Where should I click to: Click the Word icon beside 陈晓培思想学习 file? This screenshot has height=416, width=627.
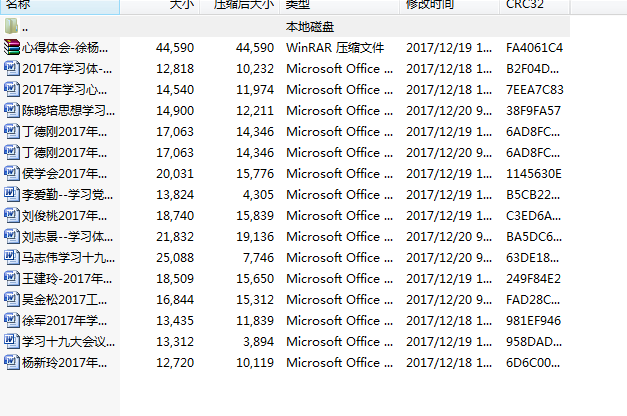tap(11, 110)
